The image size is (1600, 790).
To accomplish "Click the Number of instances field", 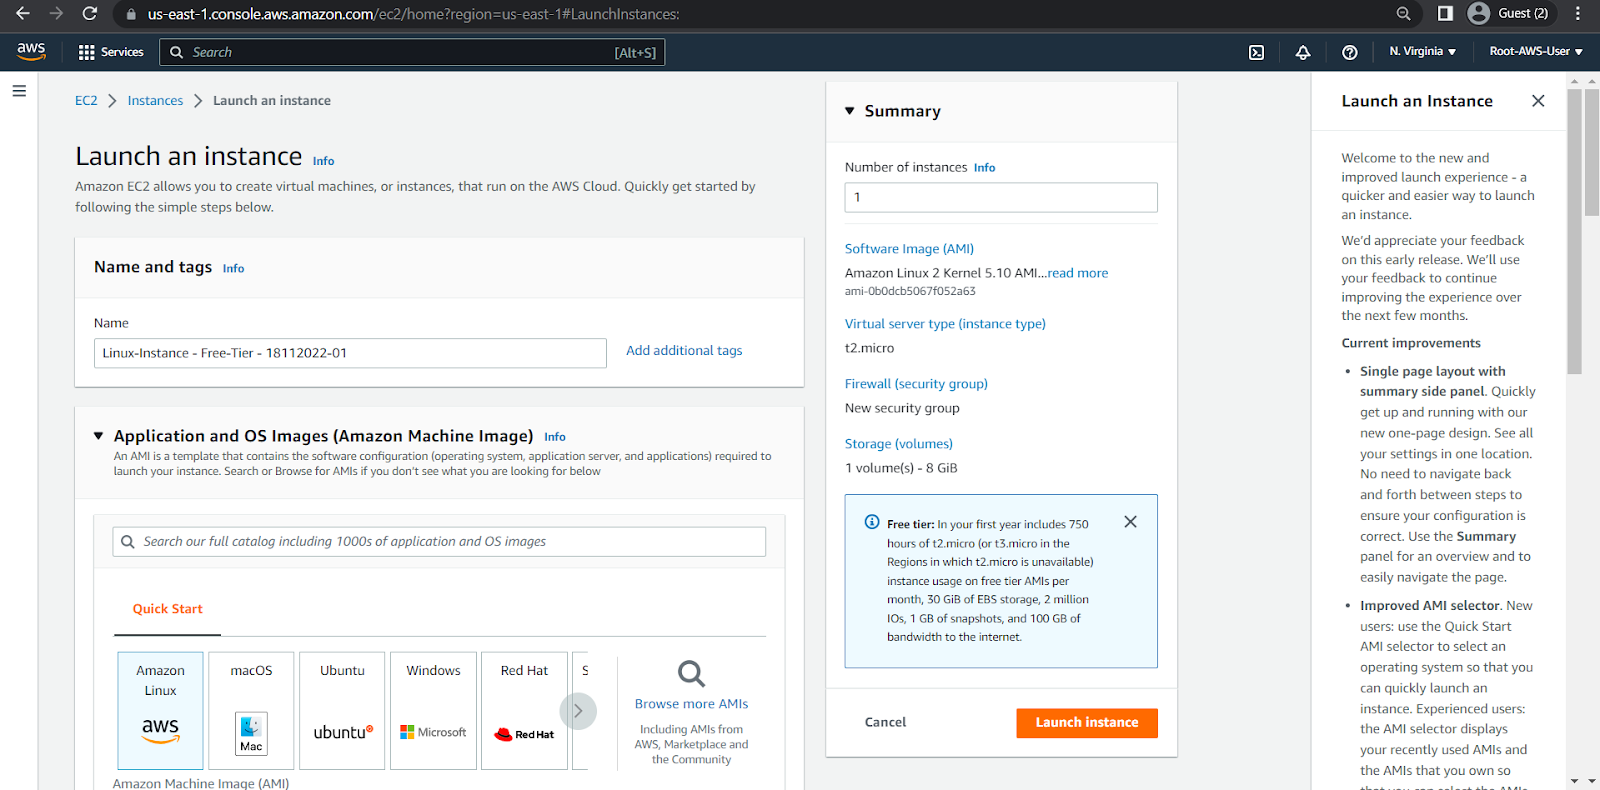I will (1001, 197).
